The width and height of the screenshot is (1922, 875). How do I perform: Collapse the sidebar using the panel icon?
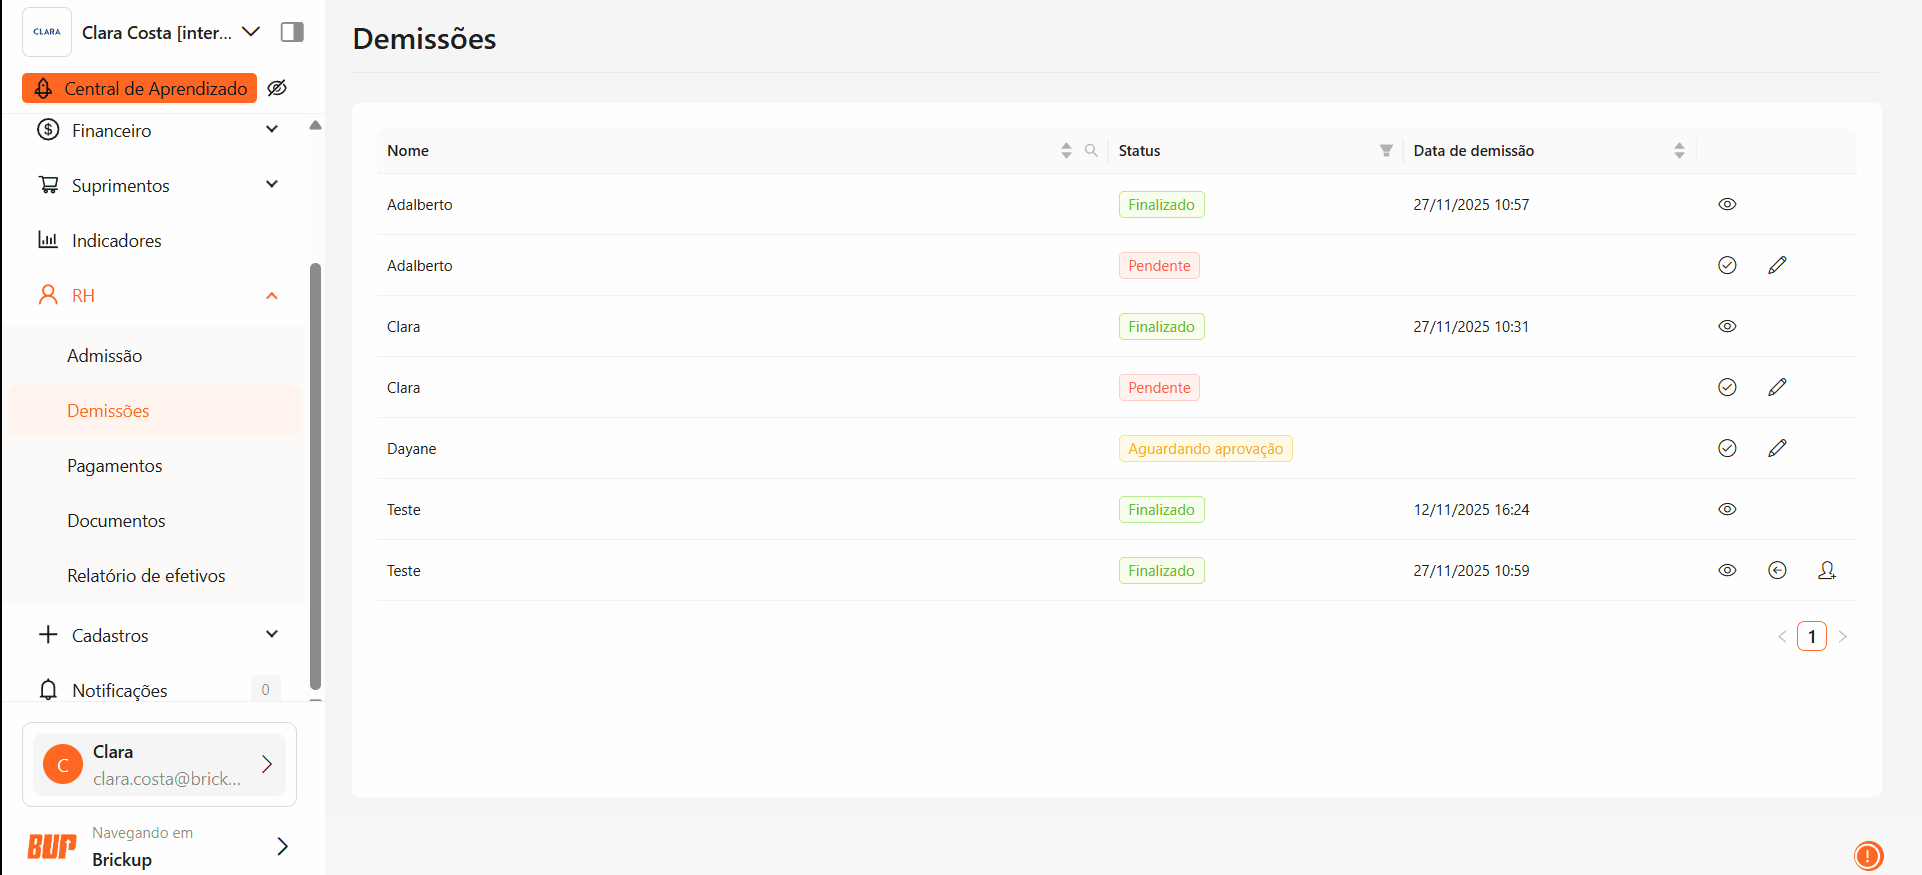(292, 32)
